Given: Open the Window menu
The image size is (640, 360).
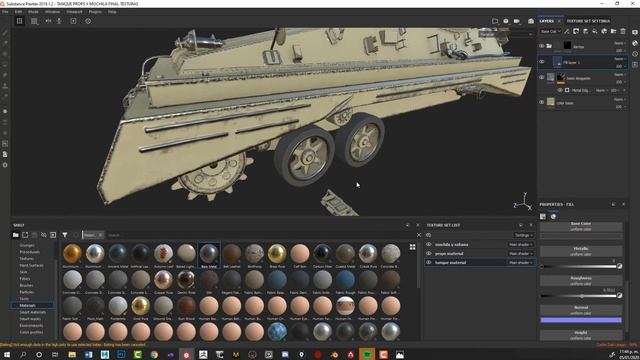Looking at the screenshot, I should [52, 12].
